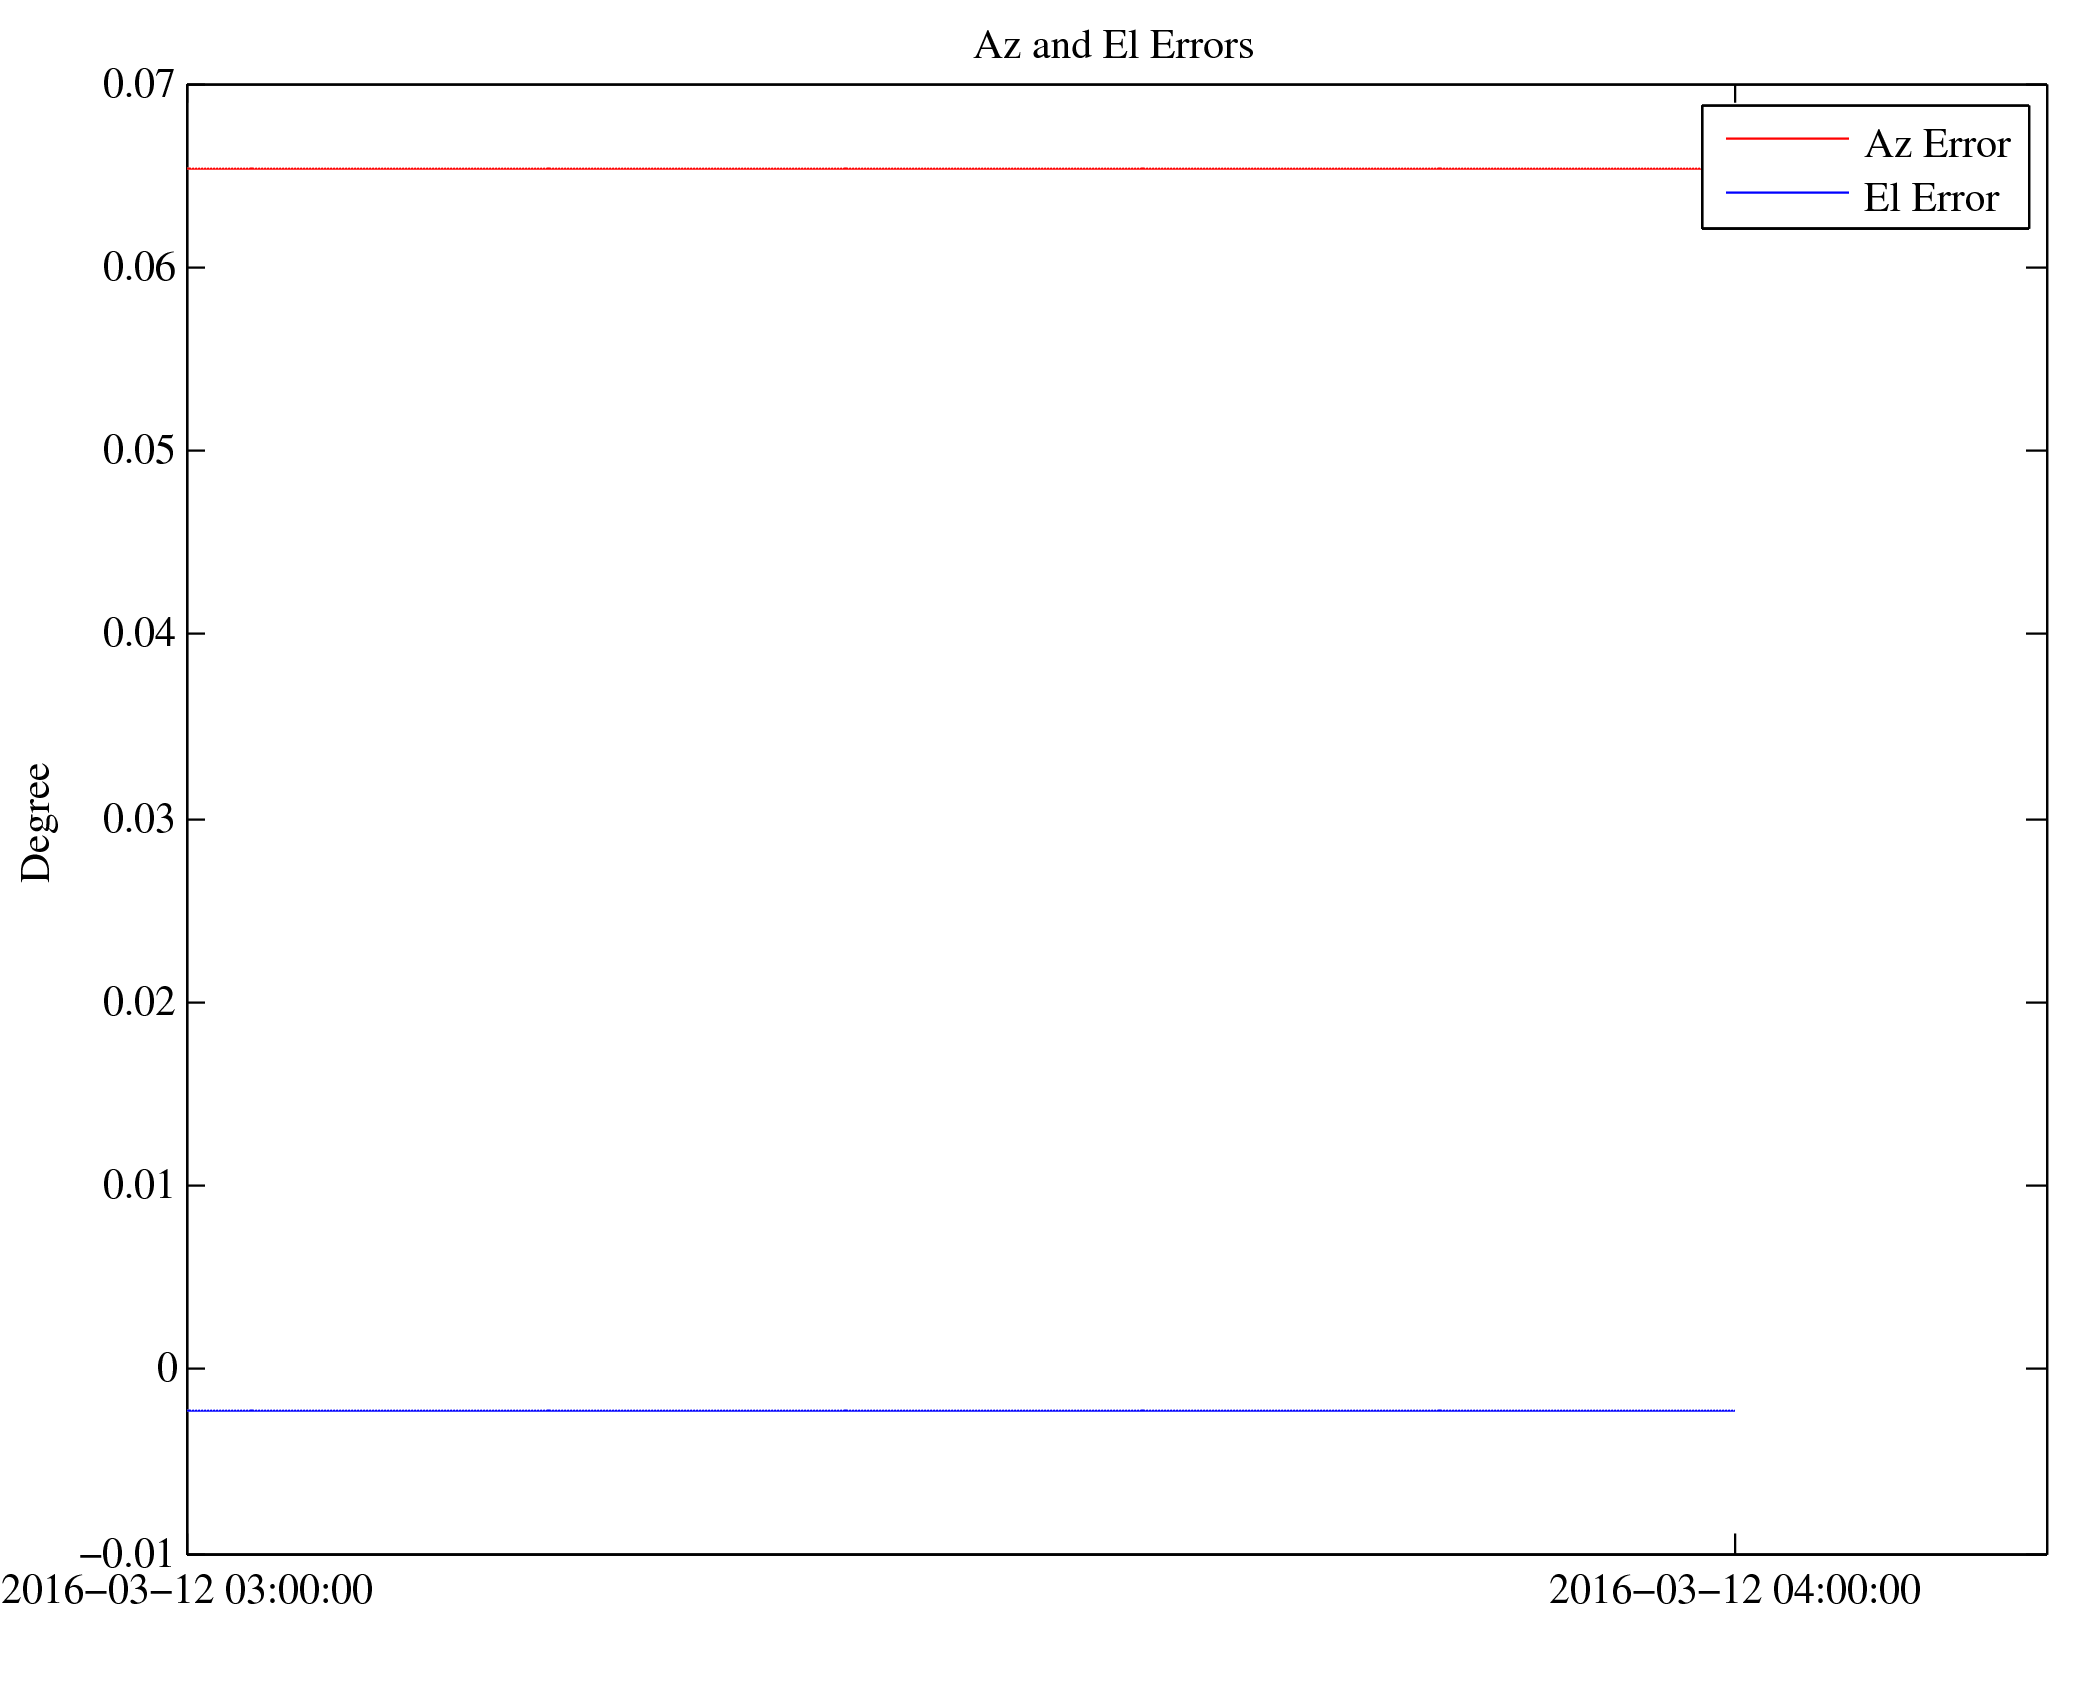
Task: Click the 'Az and El Errors' plot title
Action: [1112, 46]
